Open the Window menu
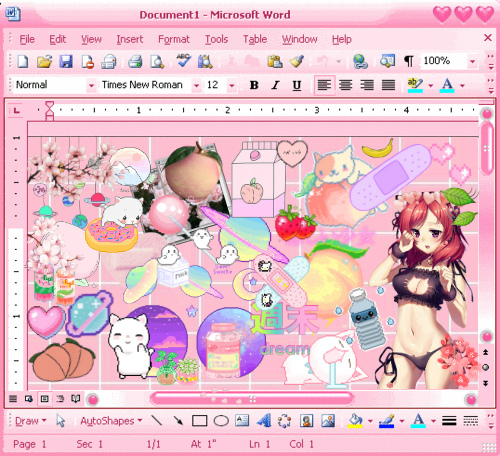This screenshot has height=456, width=500. [x=299, y=39]
